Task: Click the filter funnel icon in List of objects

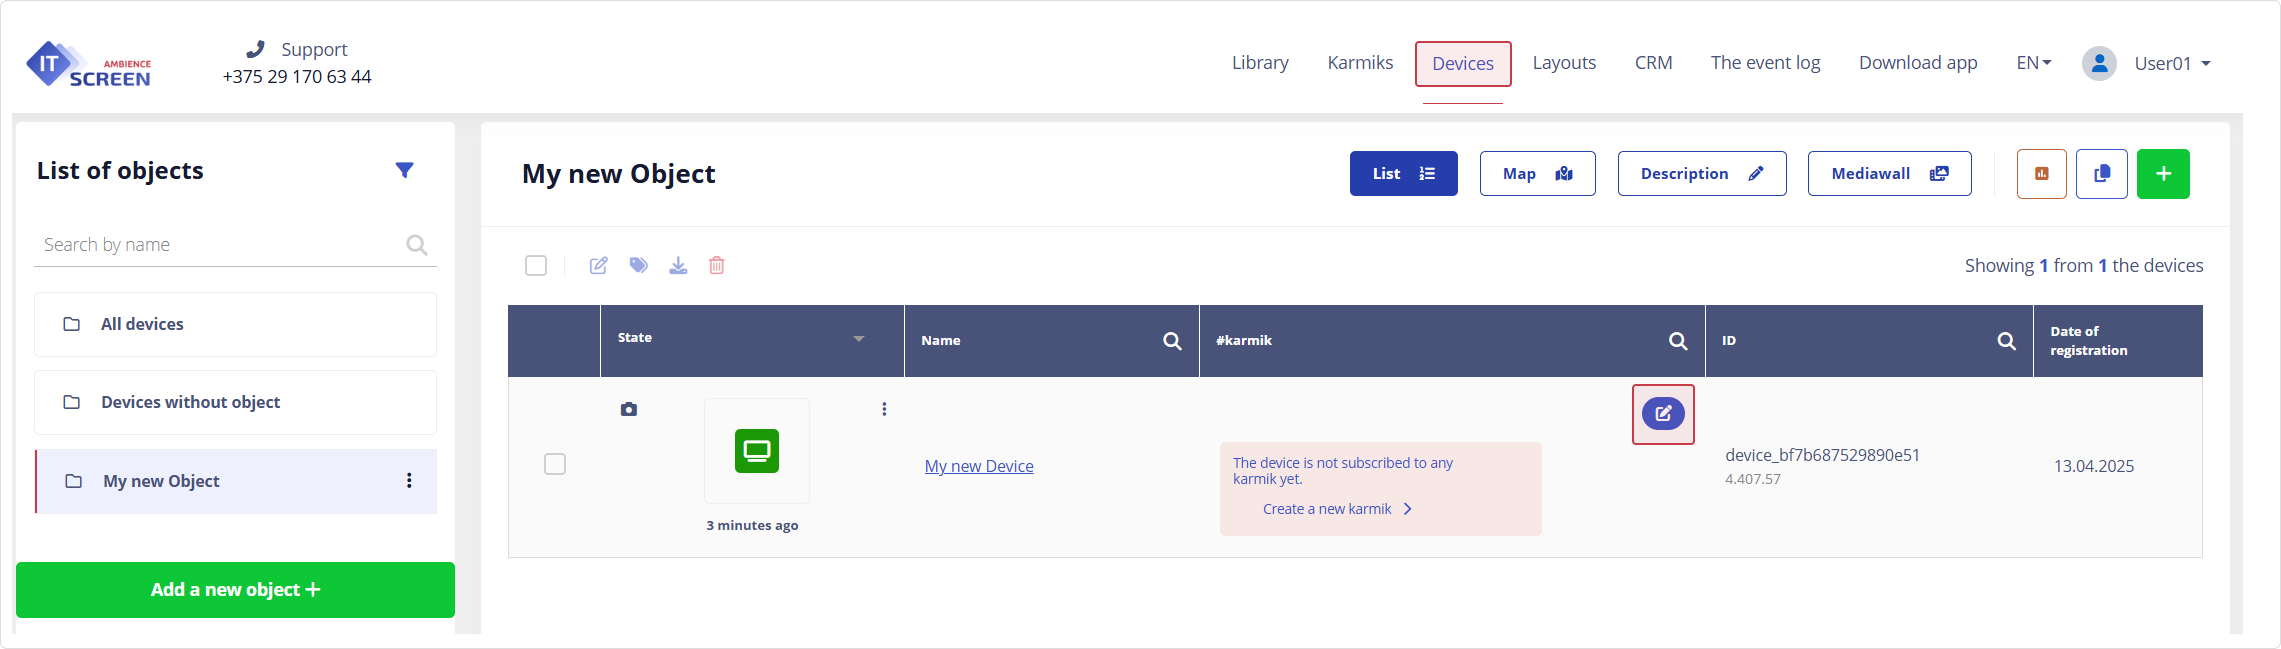Action: coord(404,170)
